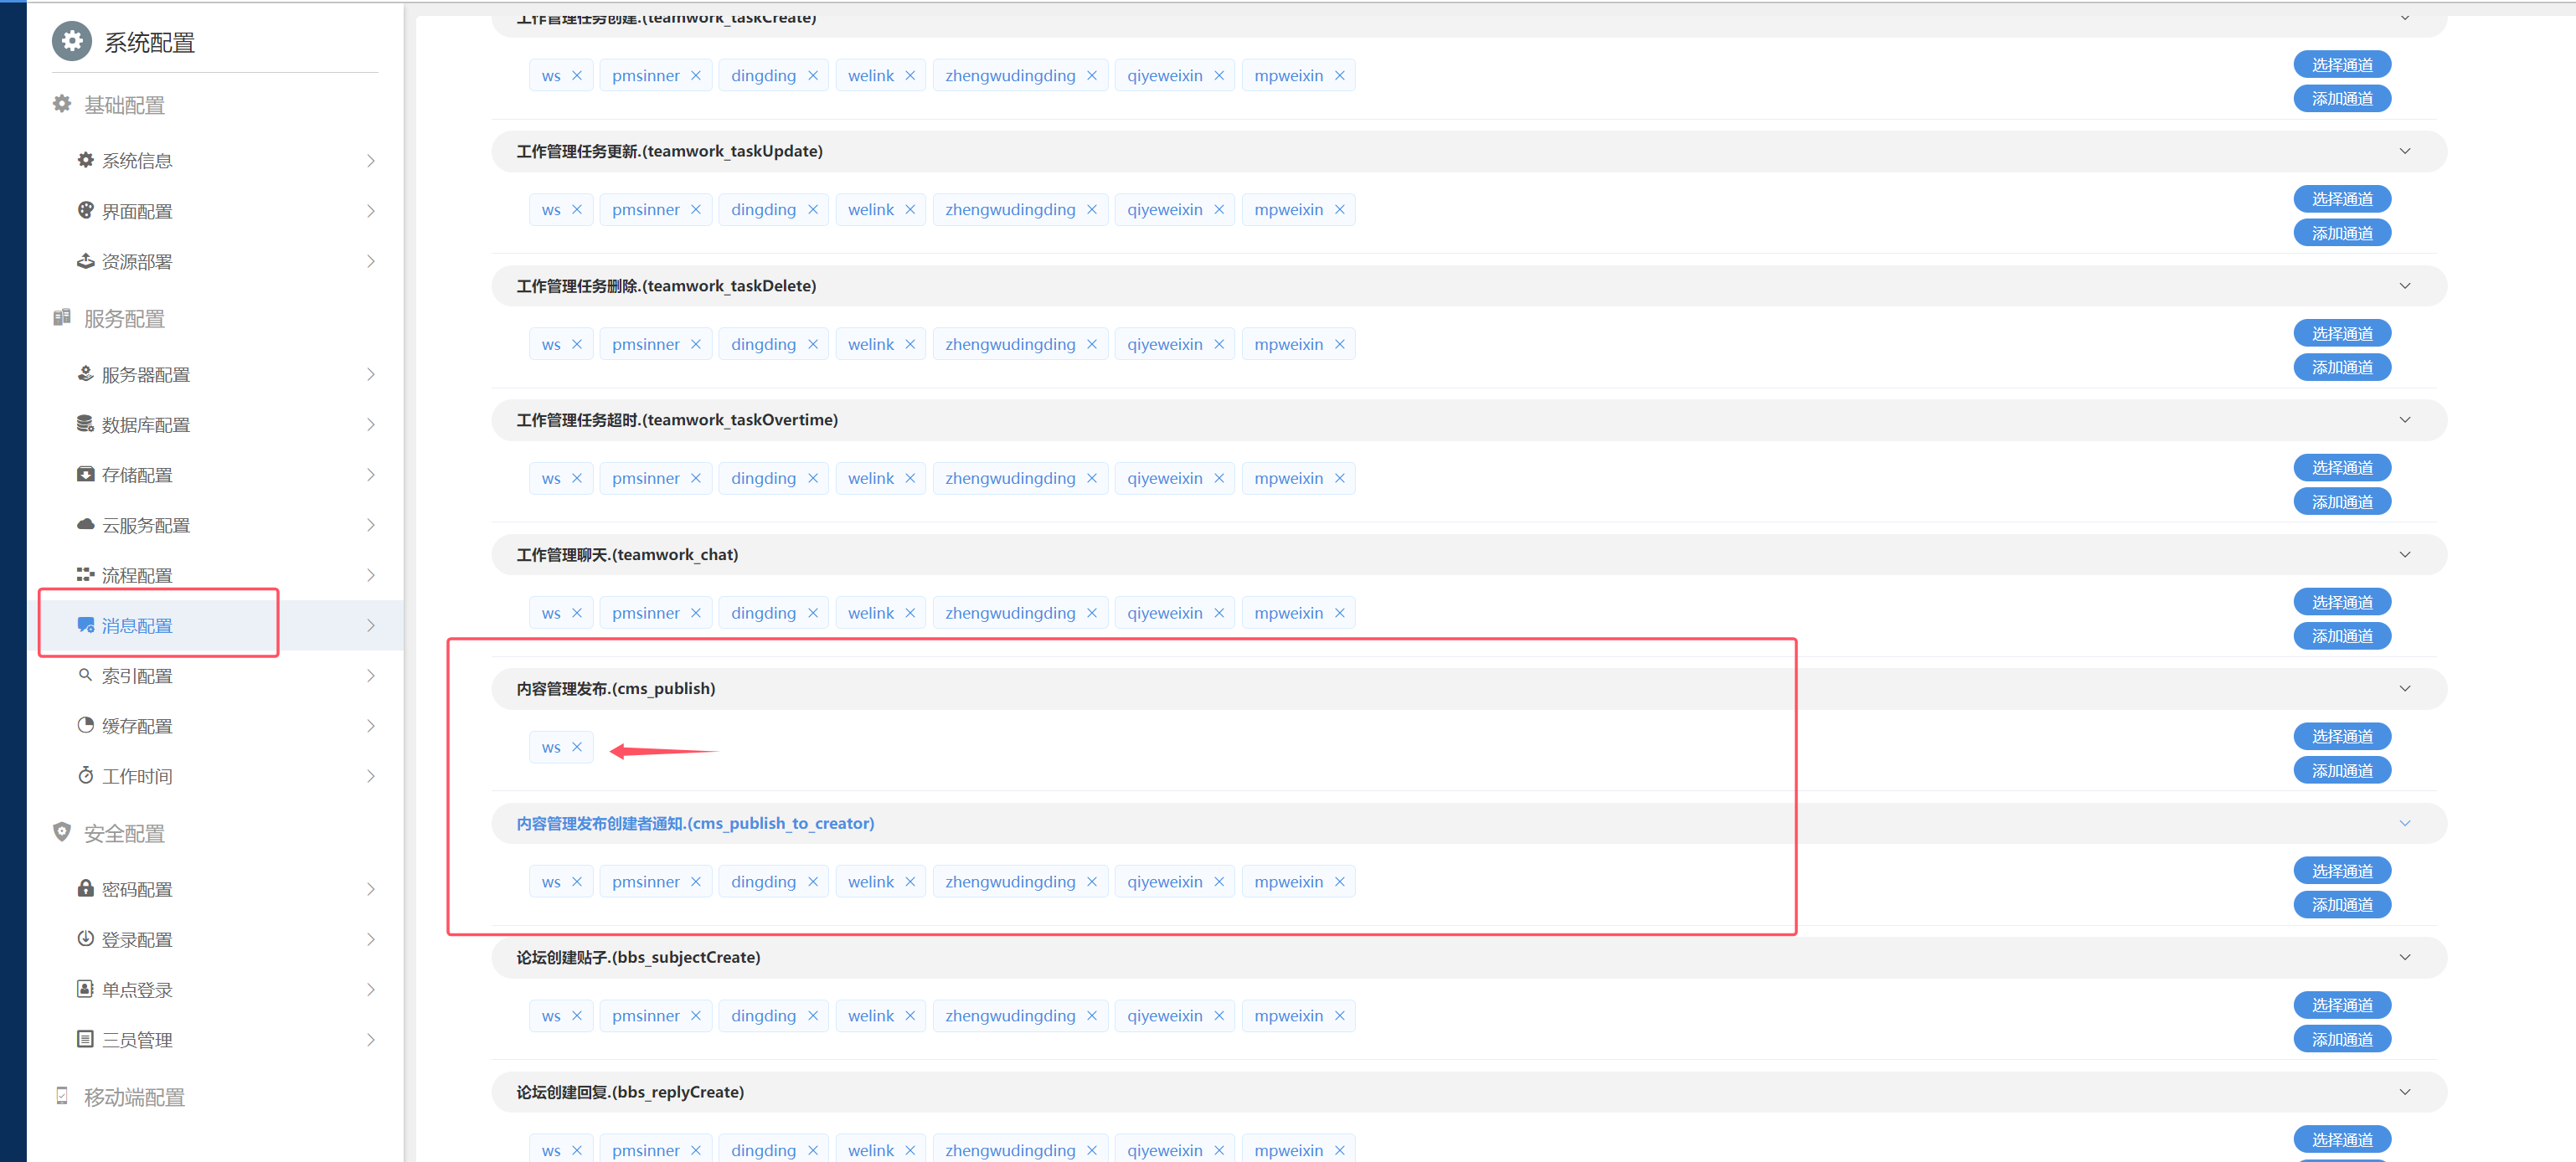Remove dingding tag from teamwork_taskUpdate row
2576x1162 pixels.
click(813, 209)
